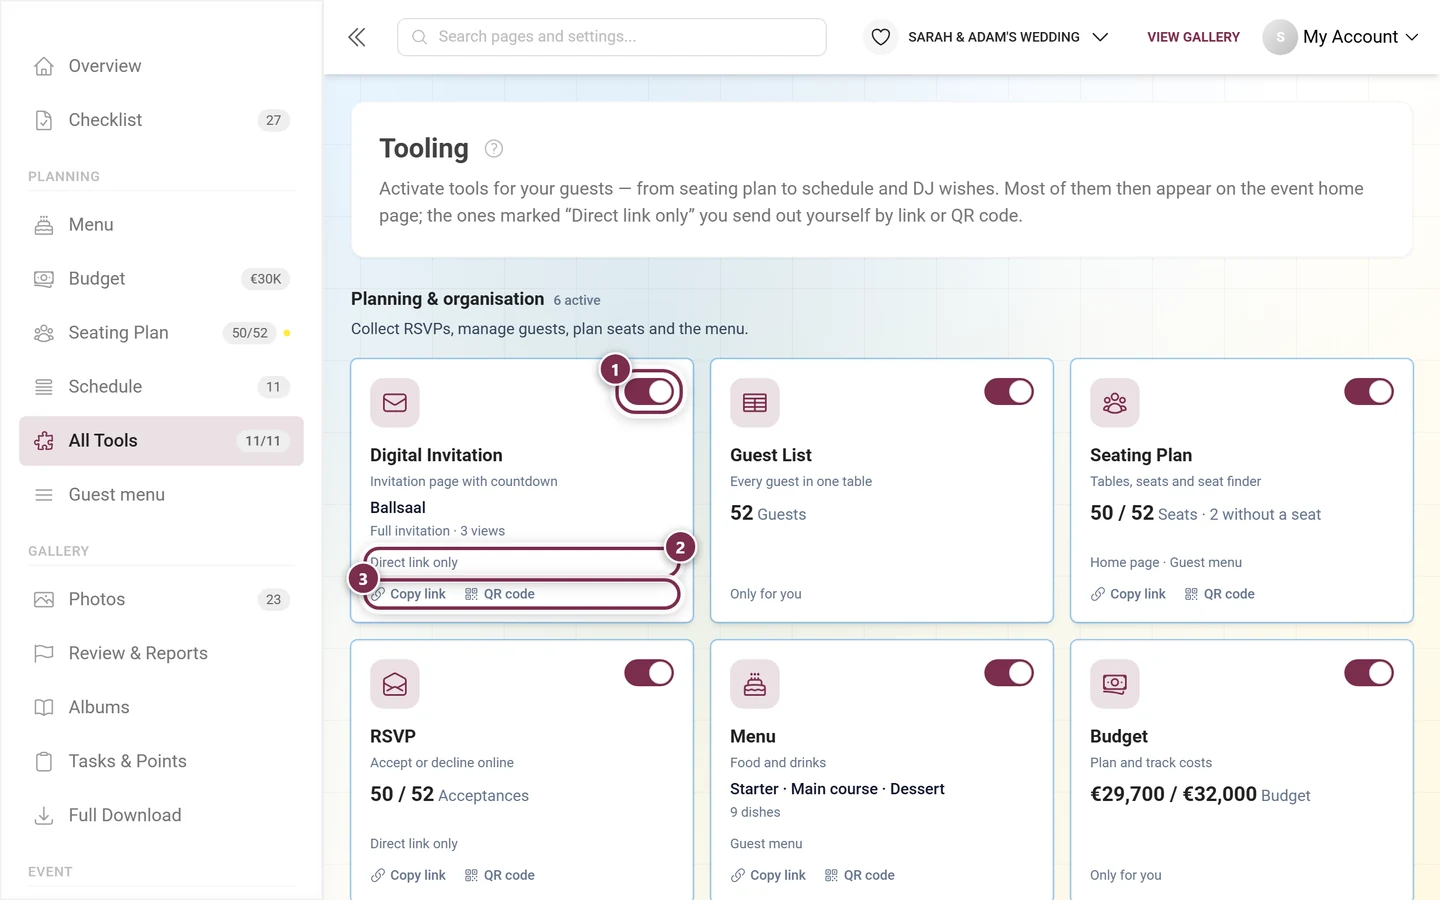Image resolution: width=1440 pixels, height=900 pixels.
Task: Click the heart icon beside wedding name
Action: 880,37
